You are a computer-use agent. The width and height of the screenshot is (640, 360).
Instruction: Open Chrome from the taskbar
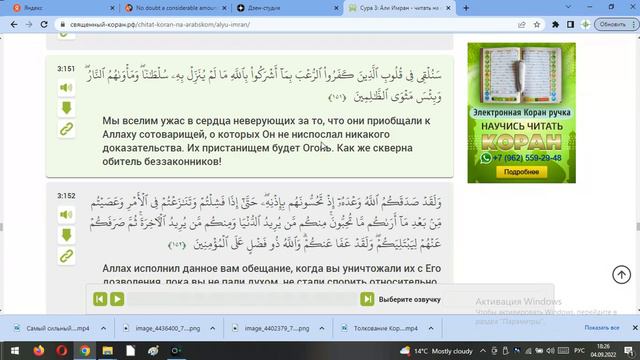click(x=85, y=351)
